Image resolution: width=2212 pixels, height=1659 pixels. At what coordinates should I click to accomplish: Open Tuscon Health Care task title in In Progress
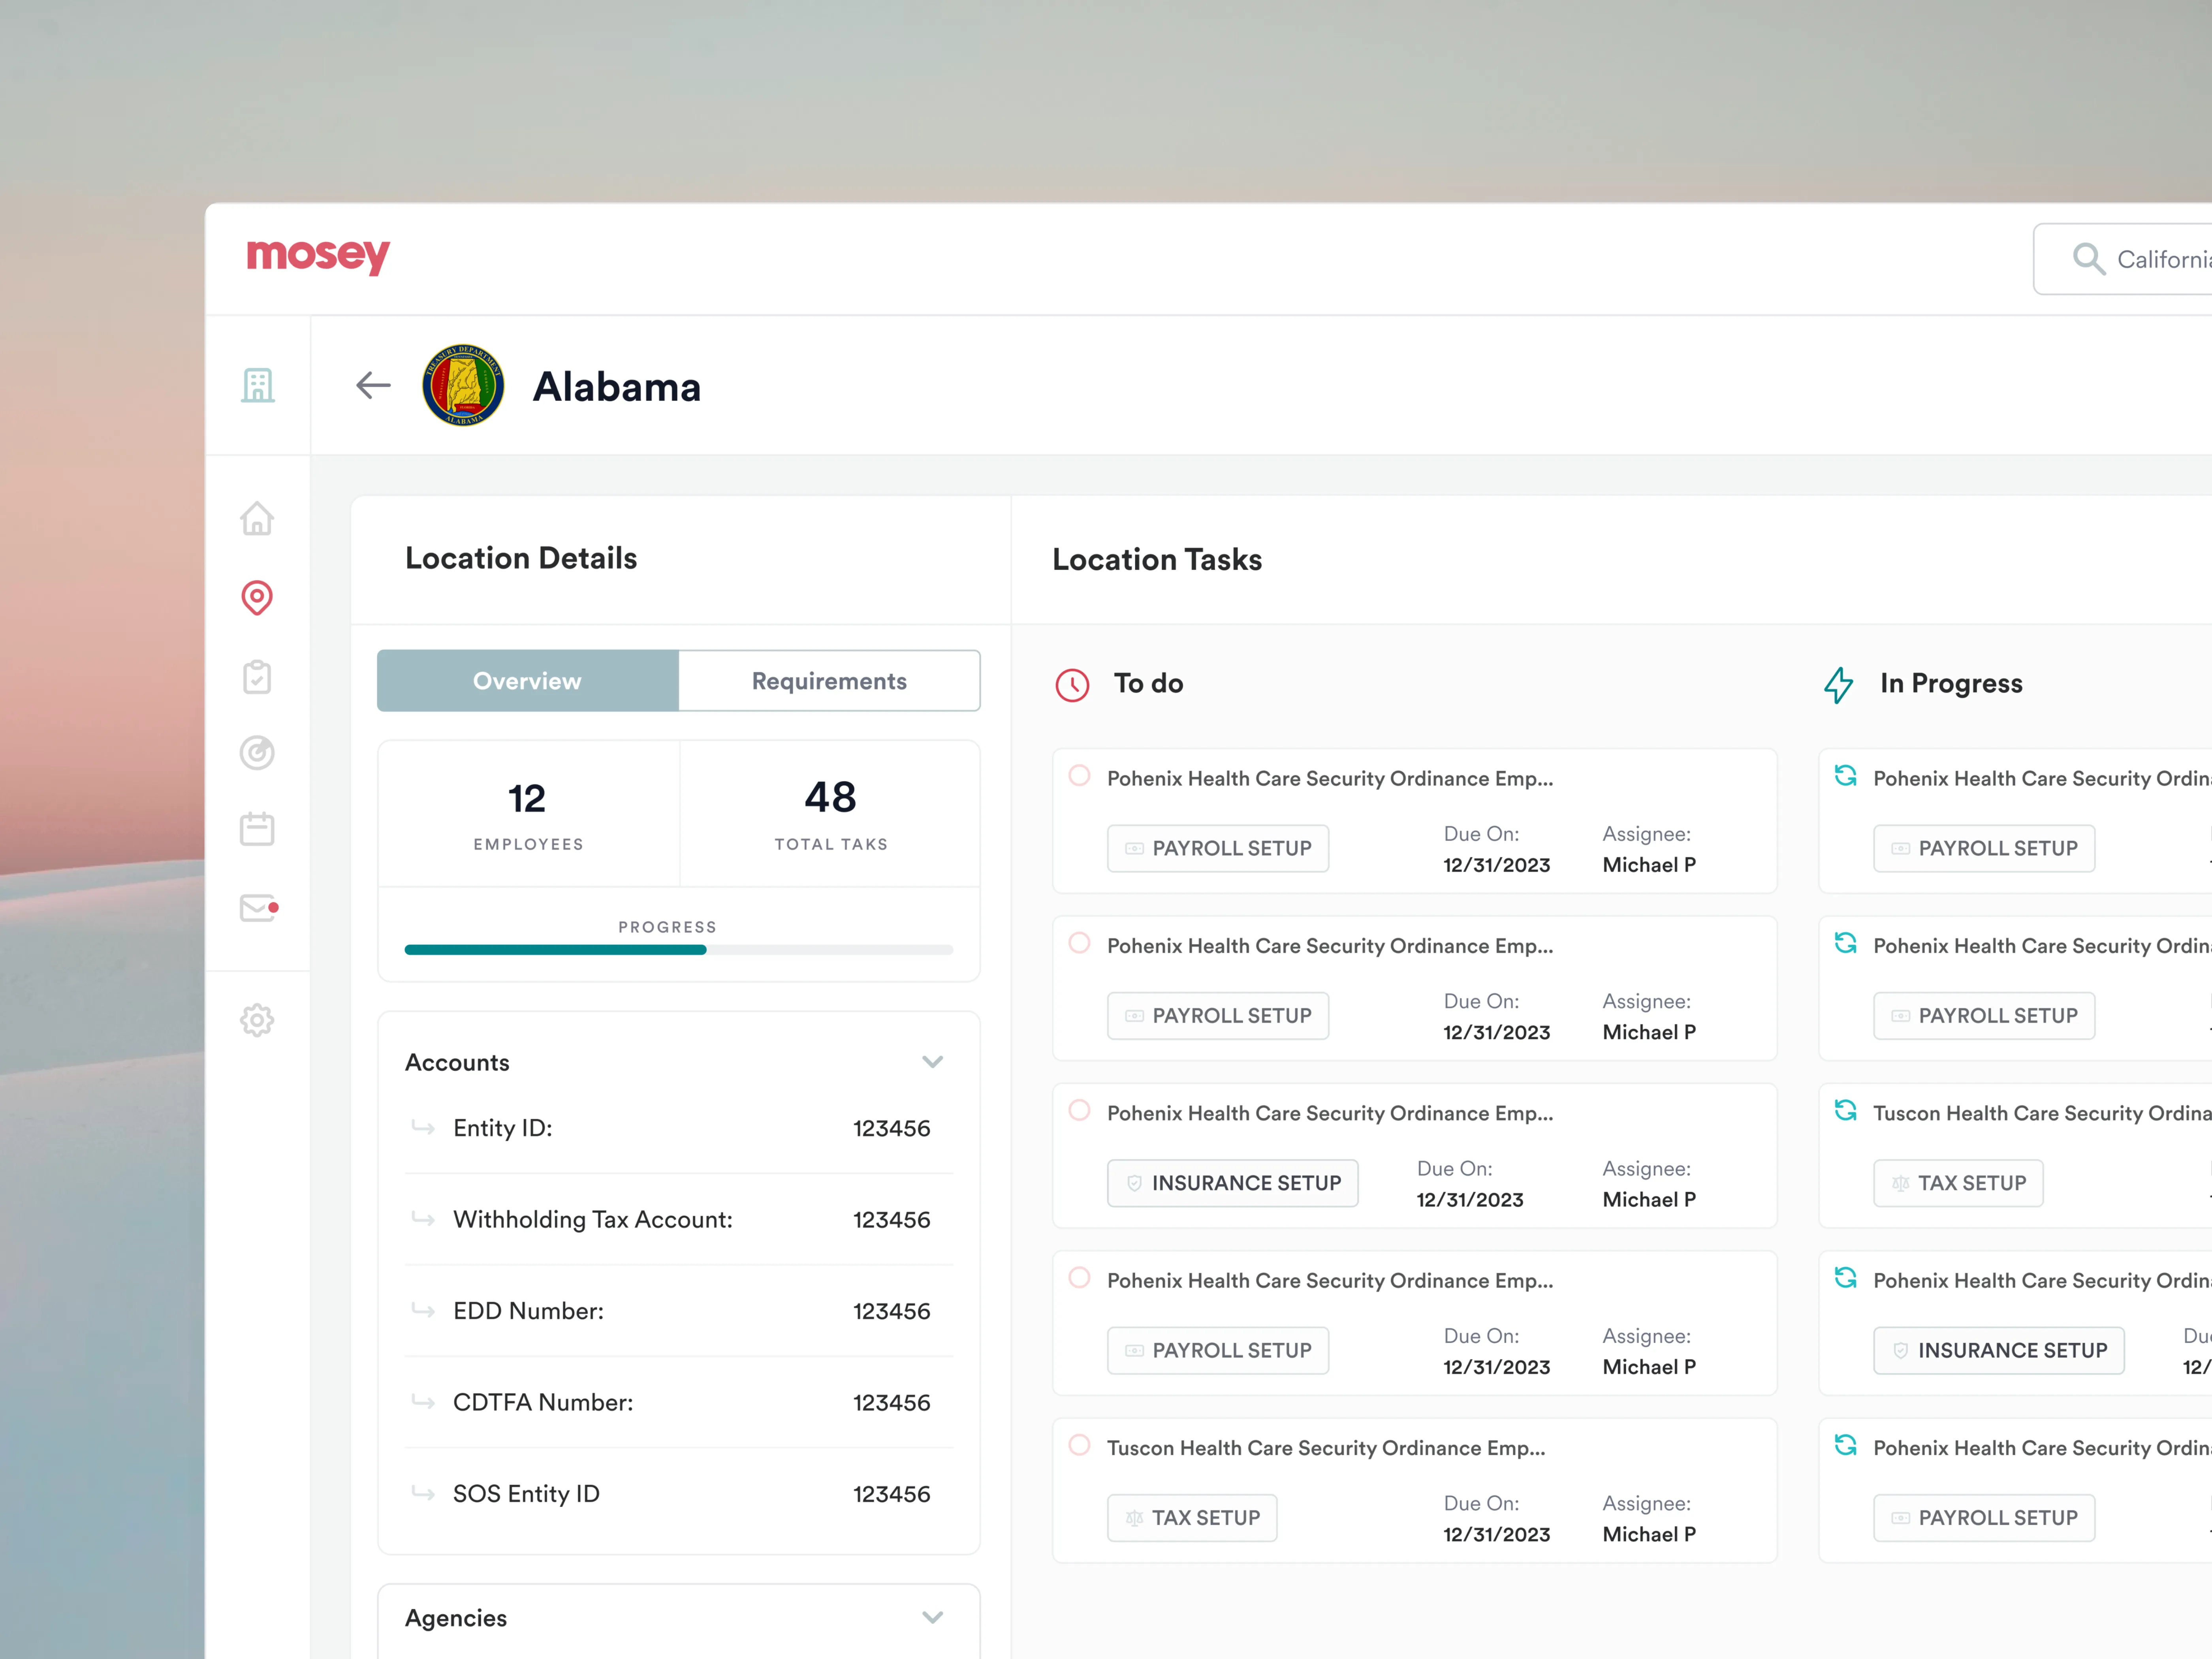click(x=2042, y=1113)
